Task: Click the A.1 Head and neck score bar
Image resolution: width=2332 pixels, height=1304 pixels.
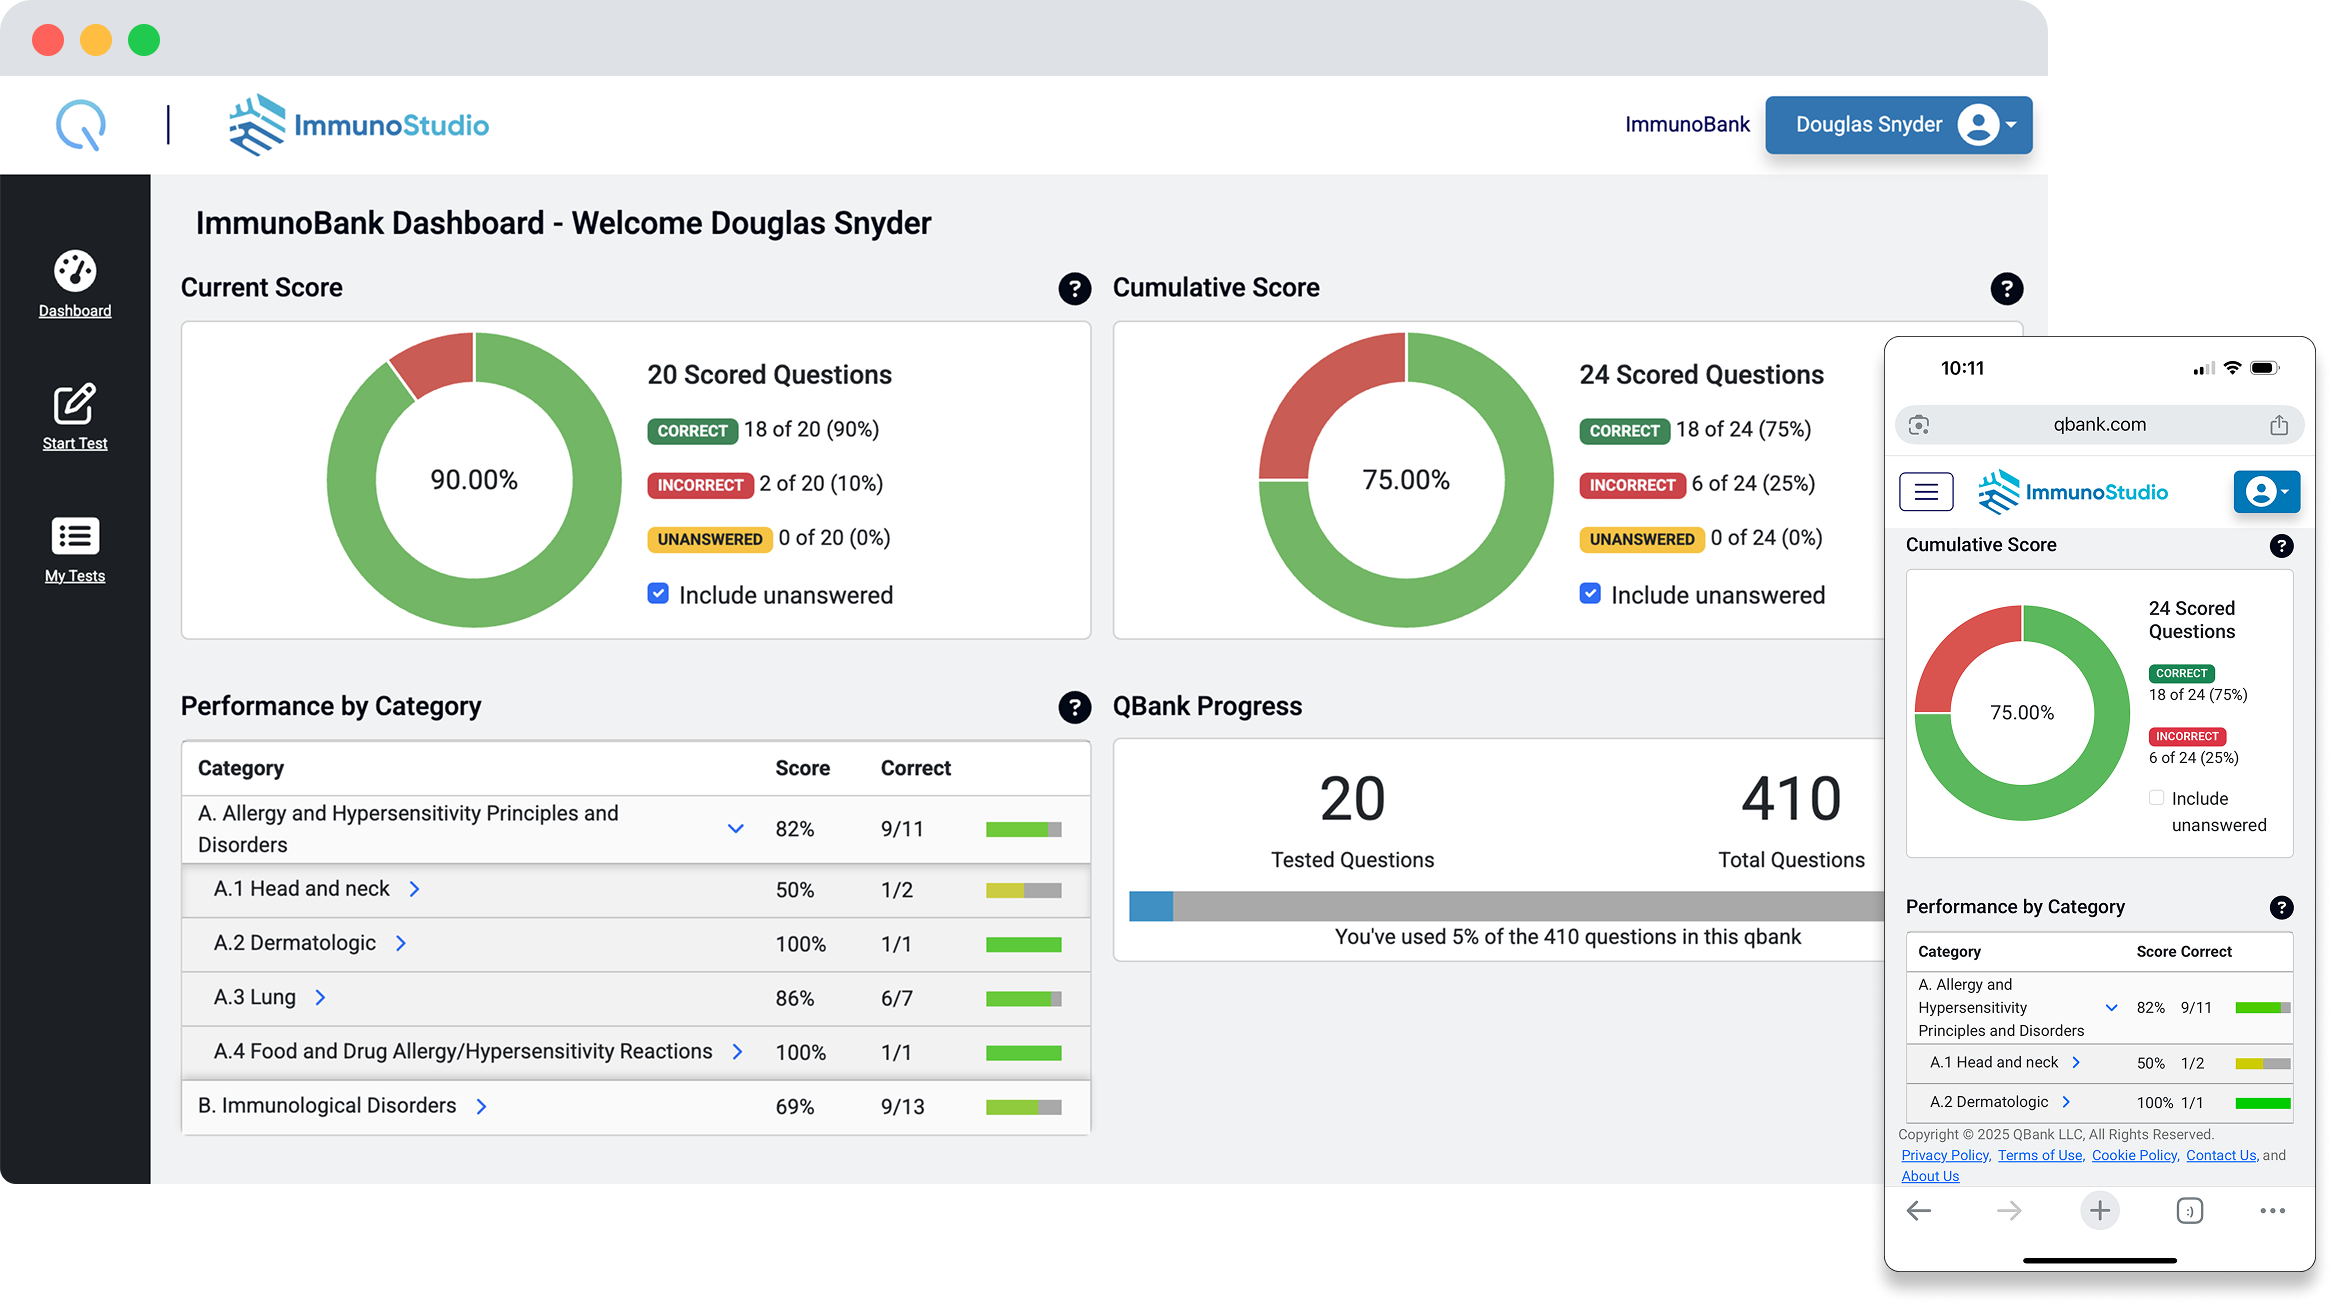Action: tap(1023, 890)
